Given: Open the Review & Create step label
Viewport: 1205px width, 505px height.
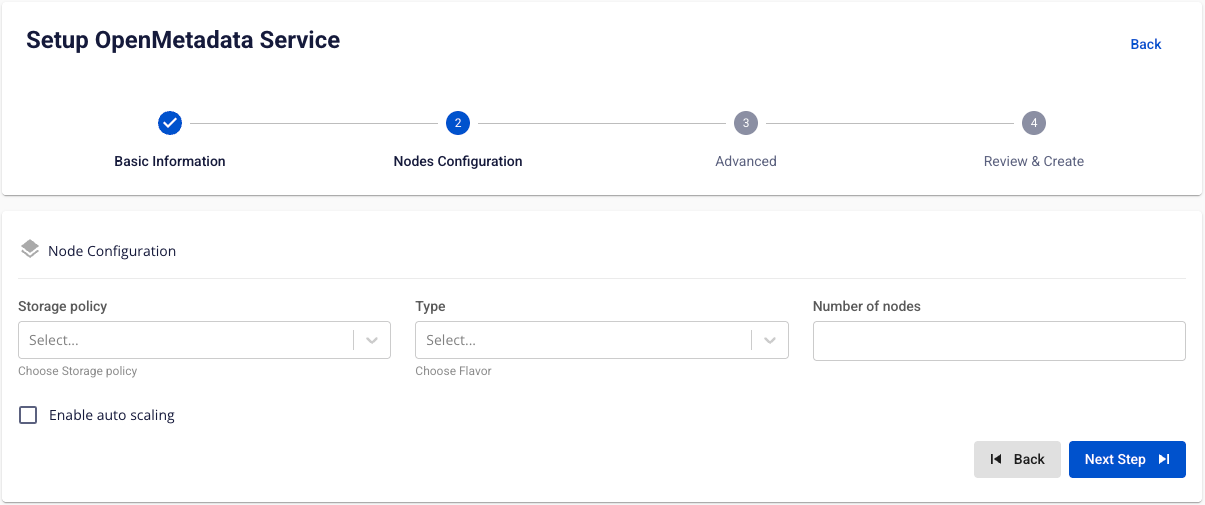Looking at the screenshot, I should tap(1034, 161).
